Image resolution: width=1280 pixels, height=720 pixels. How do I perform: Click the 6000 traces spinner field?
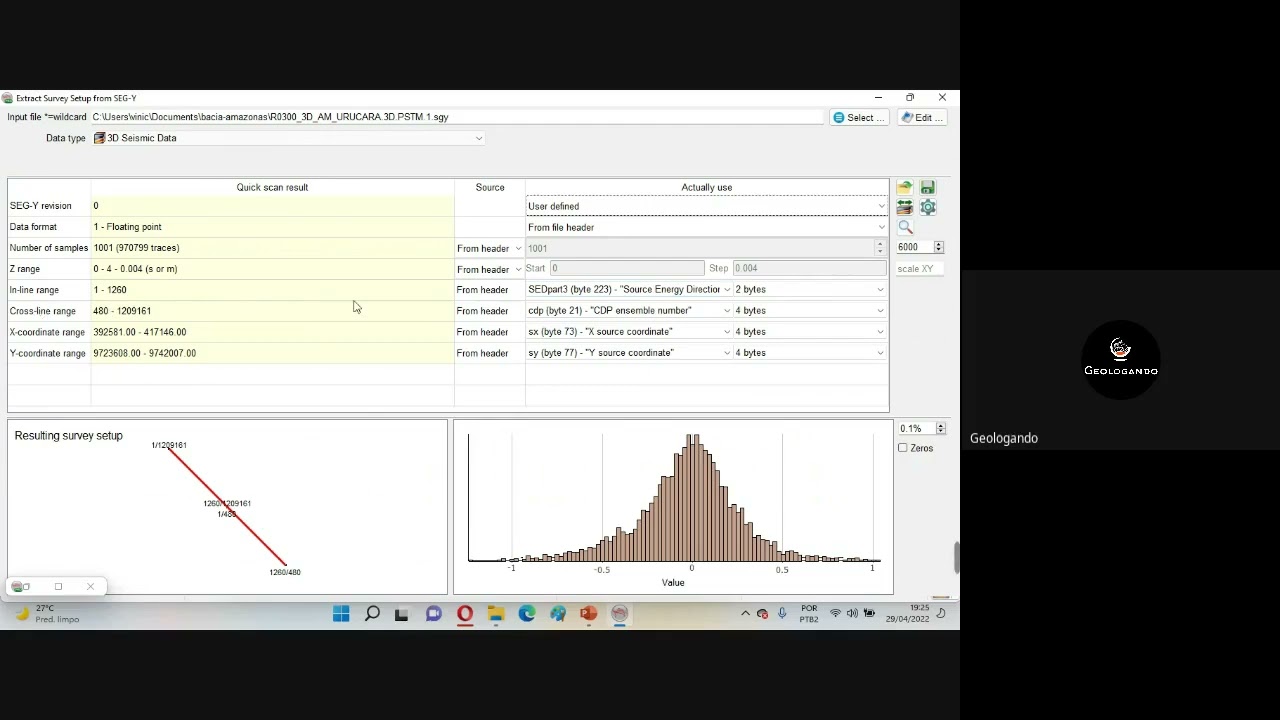point(919,246)
